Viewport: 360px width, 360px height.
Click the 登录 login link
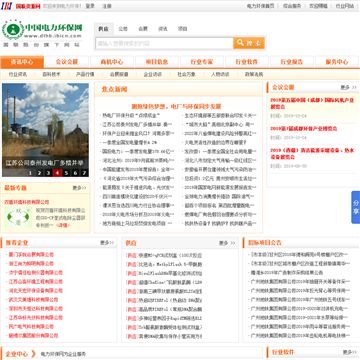(x=90, y=6)
